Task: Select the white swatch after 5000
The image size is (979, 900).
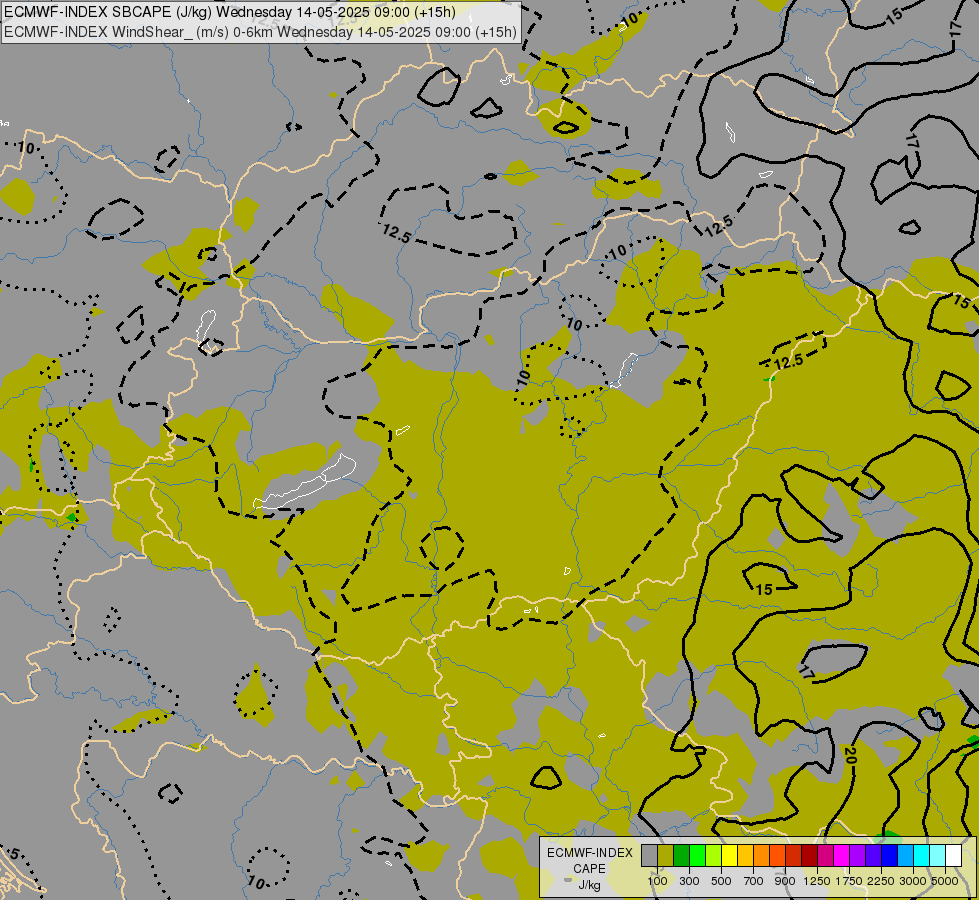Action: point(953,856)
